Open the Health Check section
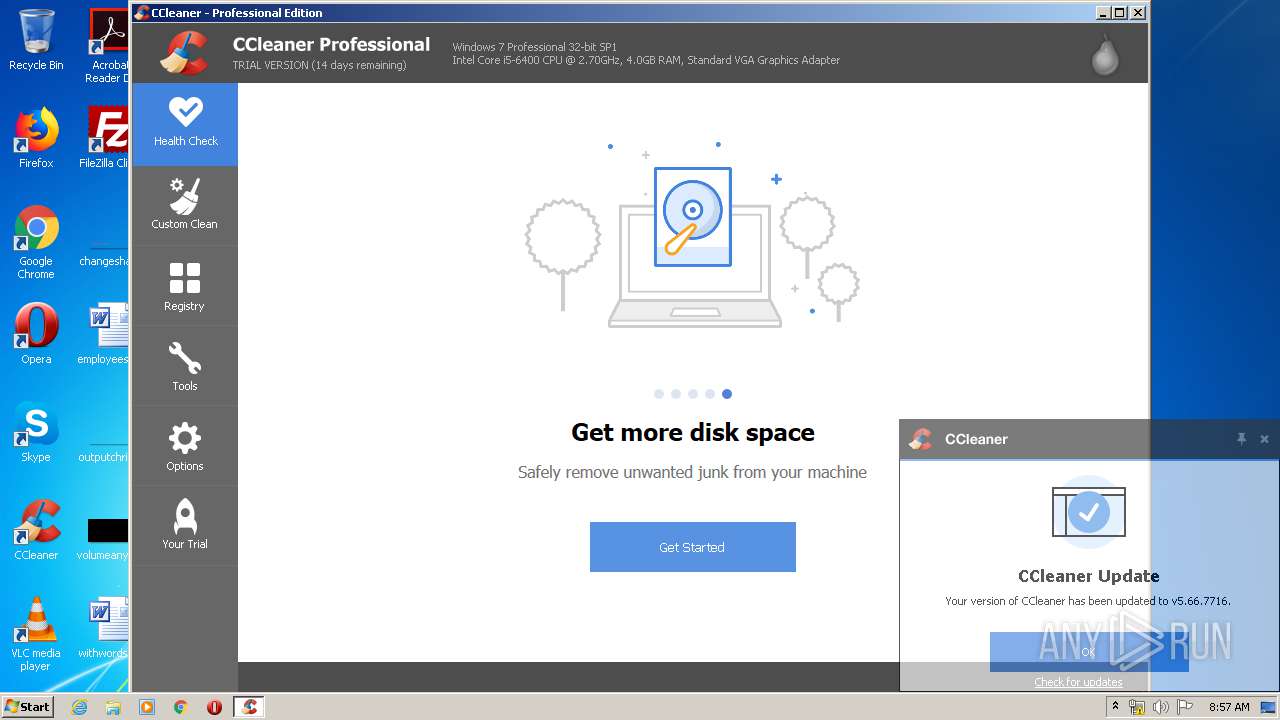Image resolution: width=1280 pixels, height=720 pixels. (185, 124)
